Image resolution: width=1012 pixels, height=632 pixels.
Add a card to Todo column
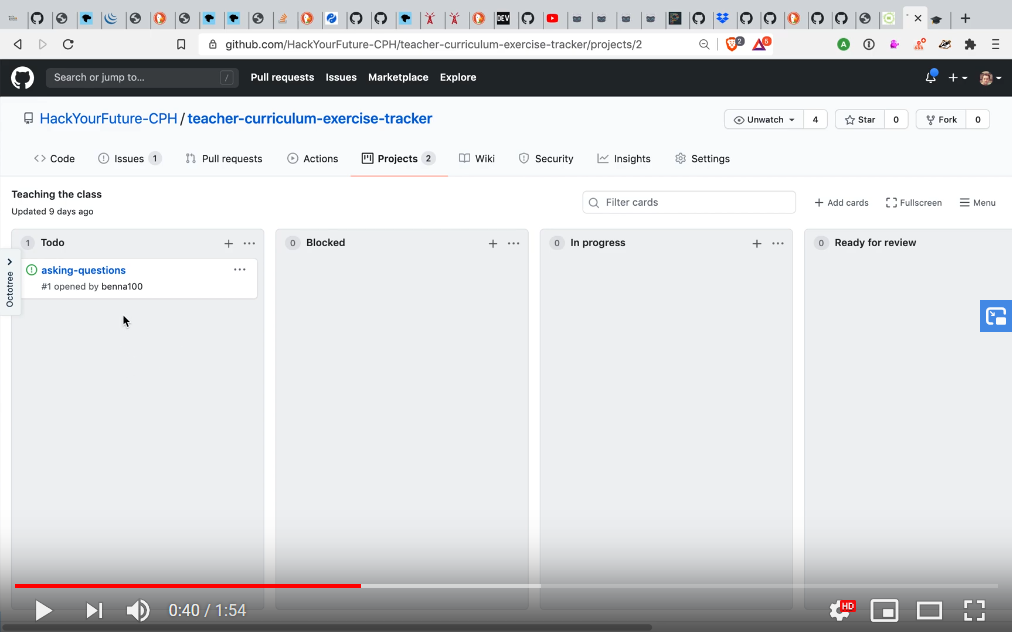point(228,243)
